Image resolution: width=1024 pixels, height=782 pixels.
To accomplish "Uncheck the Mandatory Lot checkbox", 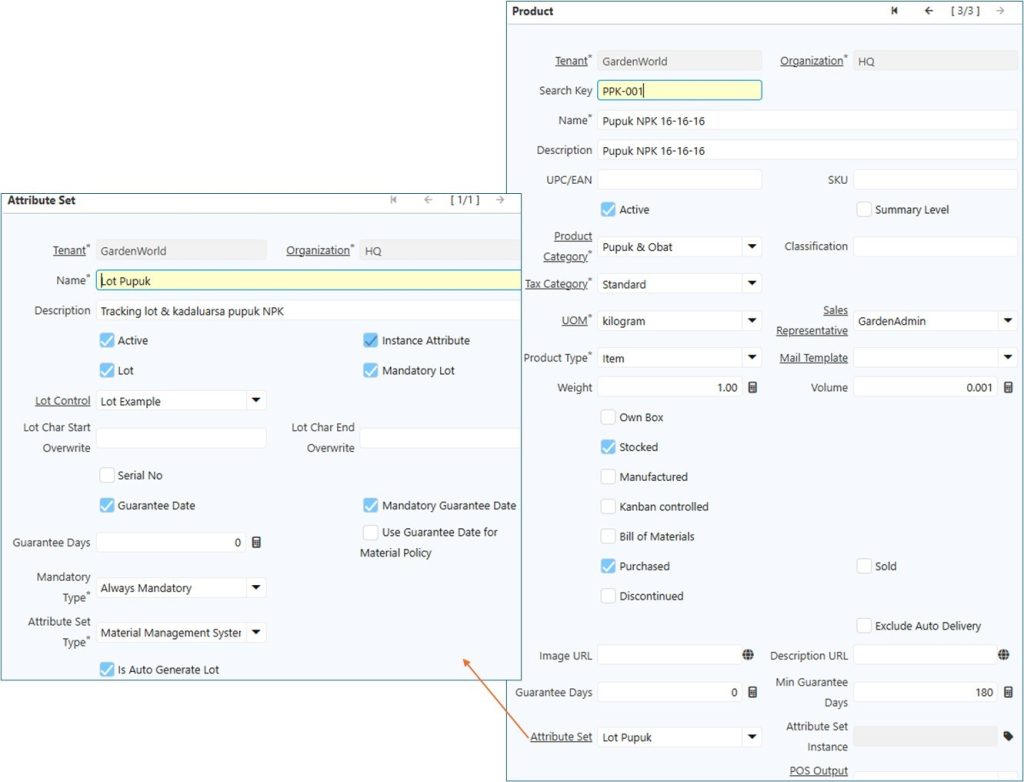I will [x=371, y=371].
